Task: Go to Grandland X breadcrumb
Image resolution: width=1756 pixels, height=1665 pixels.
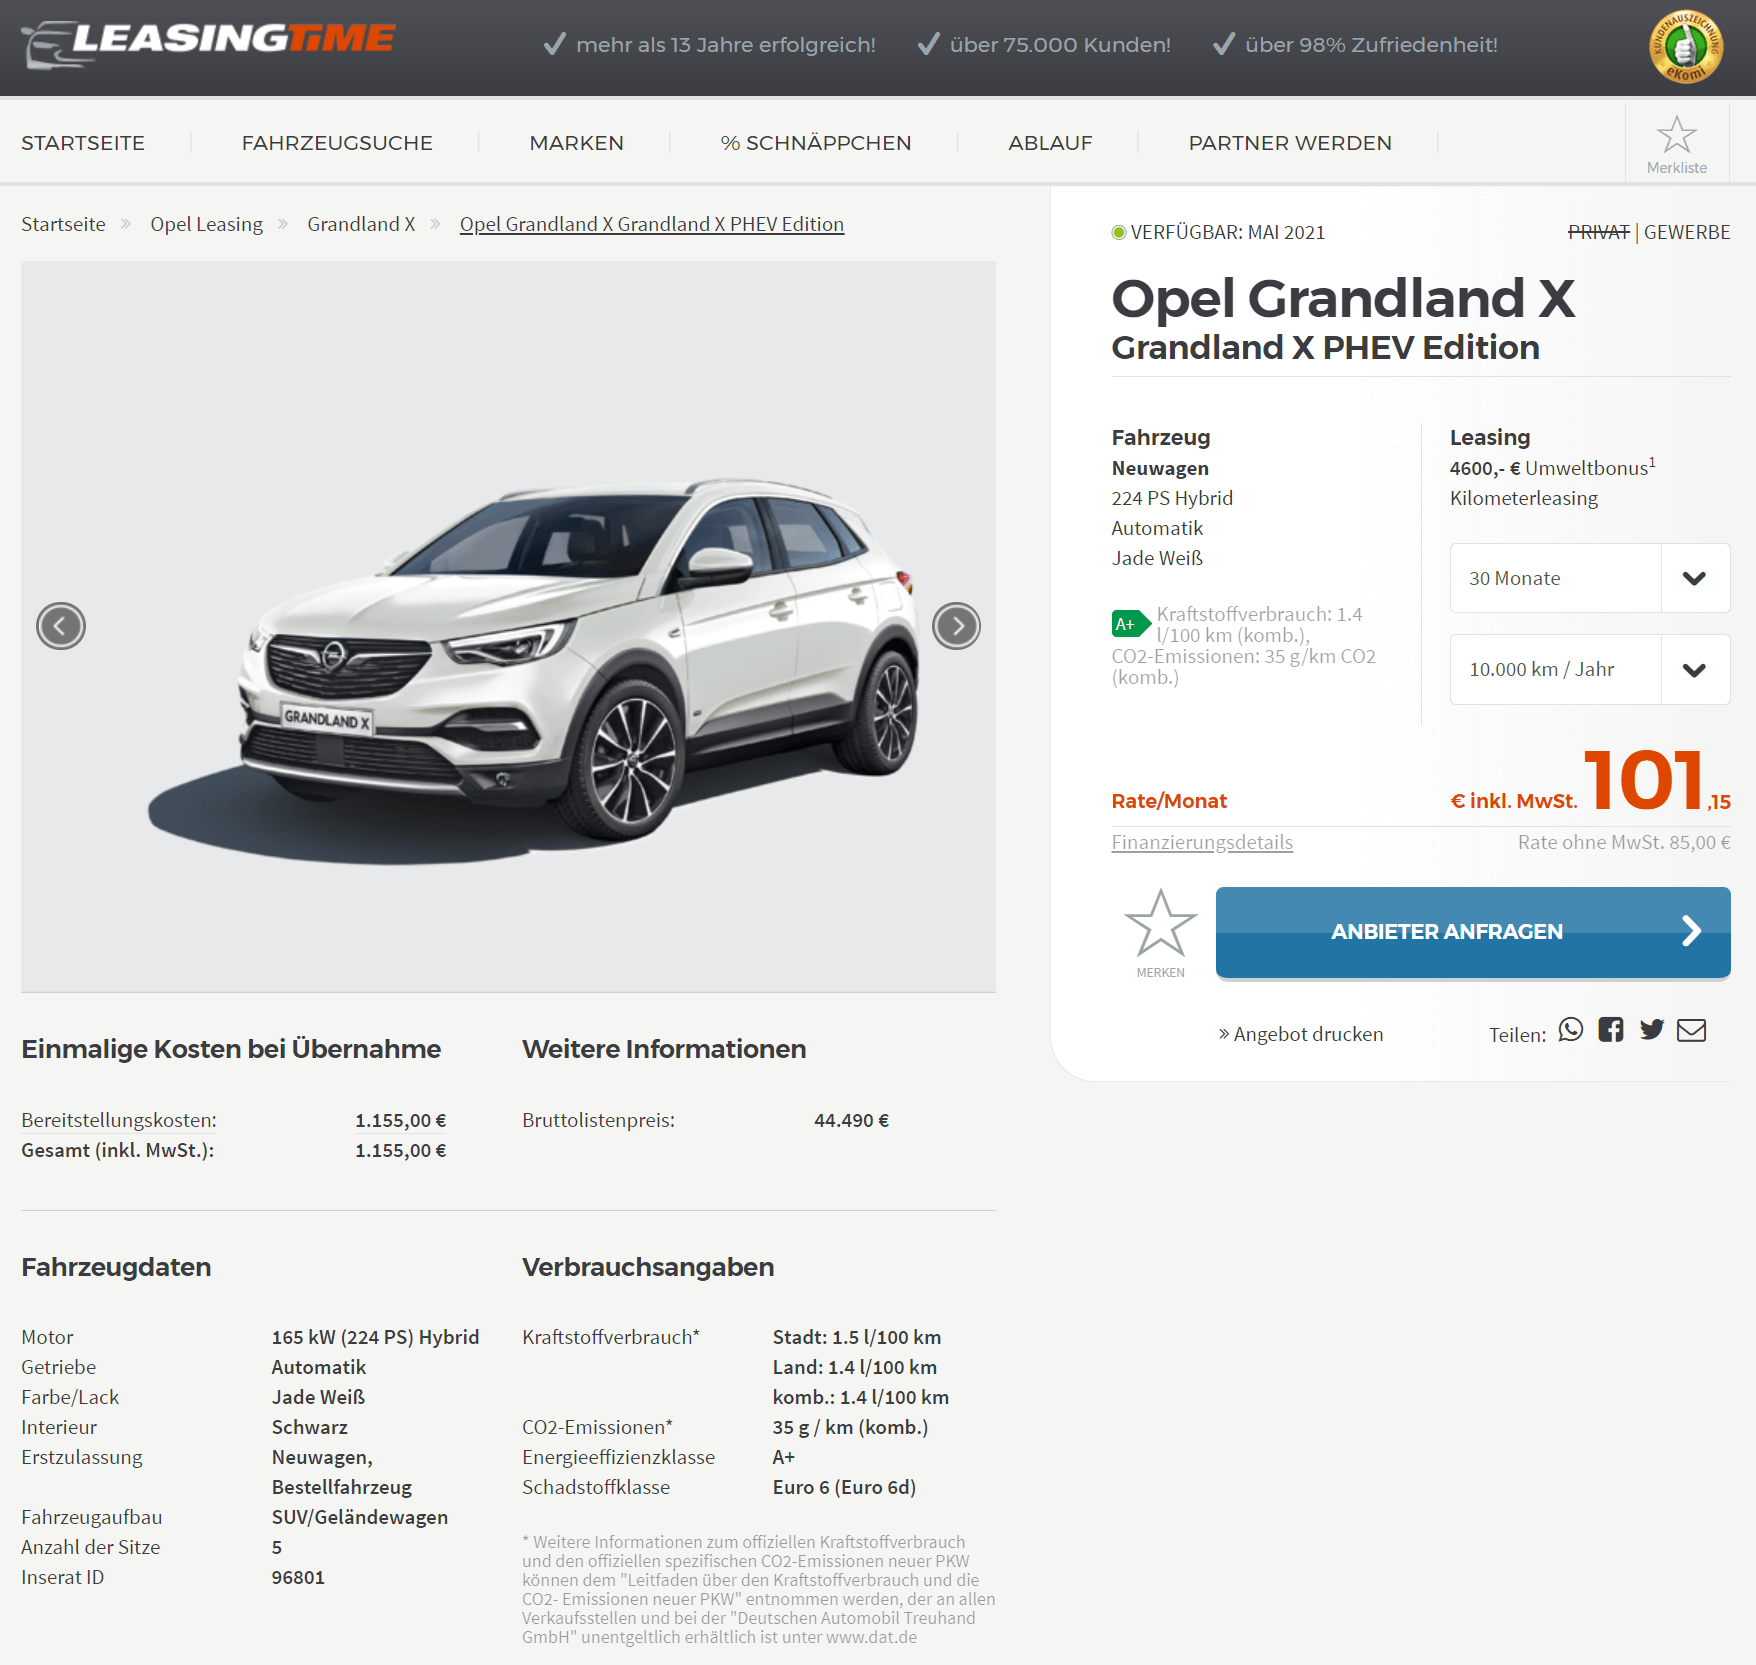Action: pos(361,224)
